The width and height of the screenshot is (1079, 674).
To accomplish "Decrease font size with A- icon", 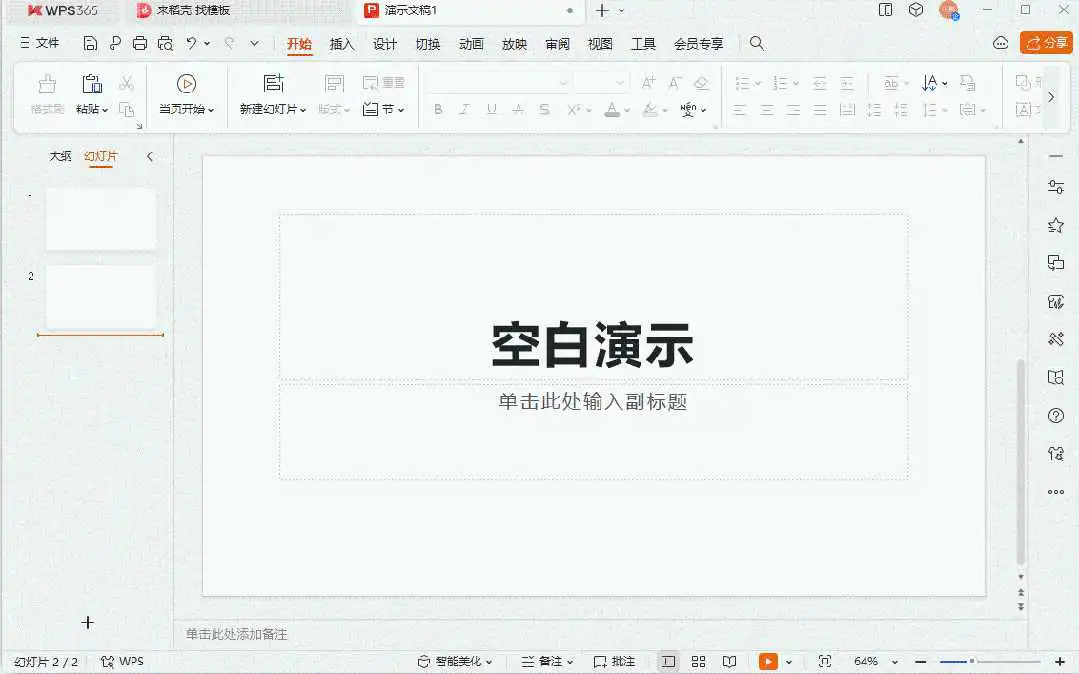I will point(675,83).
